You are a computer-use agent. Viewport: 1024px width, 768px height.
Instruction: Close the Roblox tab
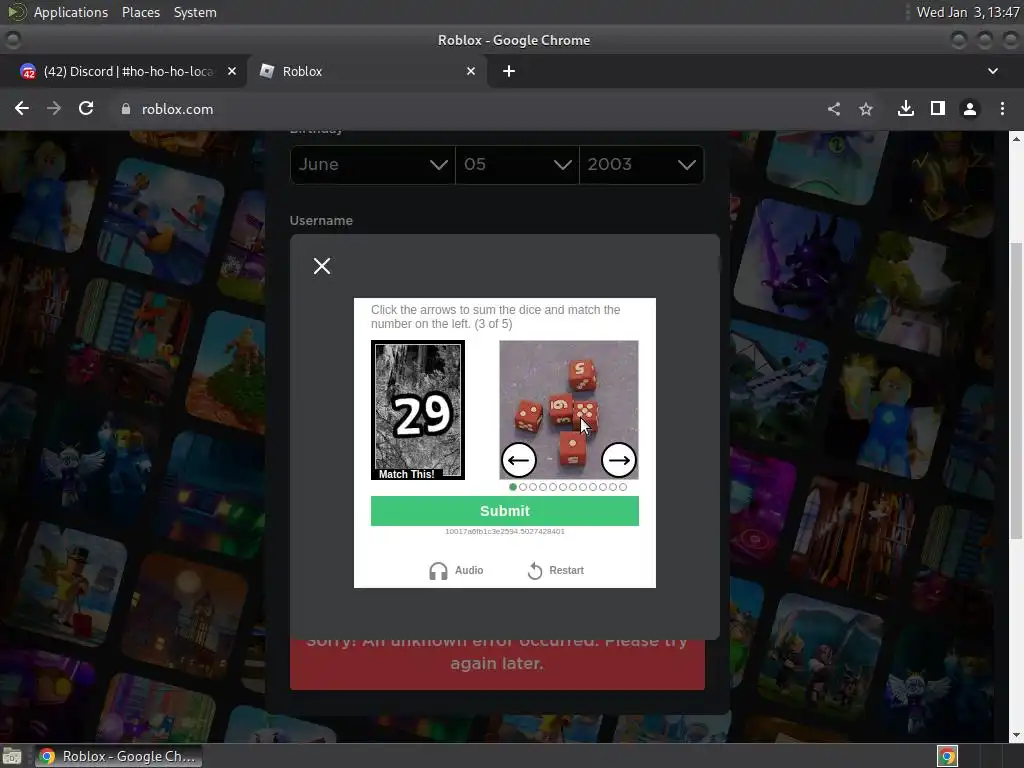(471, 71)
